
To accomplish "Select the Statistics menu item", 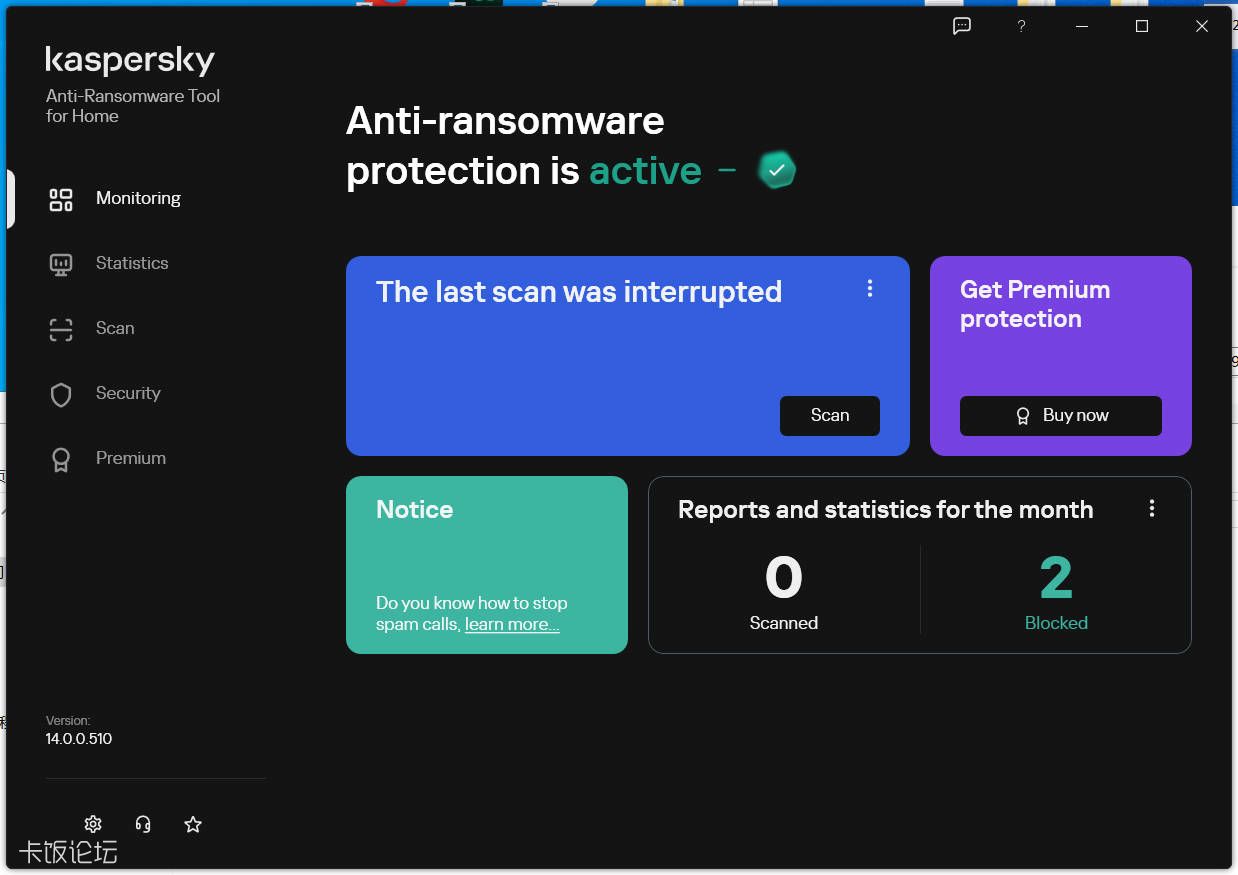I will point(132,263).
